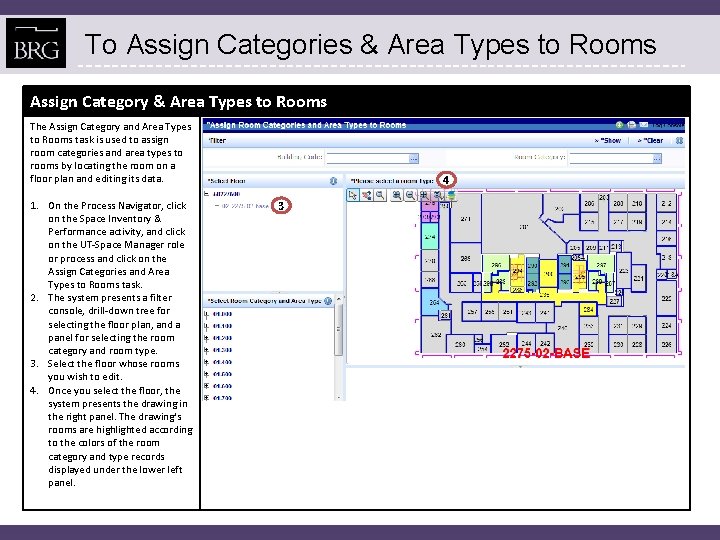Image resolution: width=720 pixels, height=540 pixels.
Task: Select the yellow room 284 on the plan
Action: [x=588, y=309]
